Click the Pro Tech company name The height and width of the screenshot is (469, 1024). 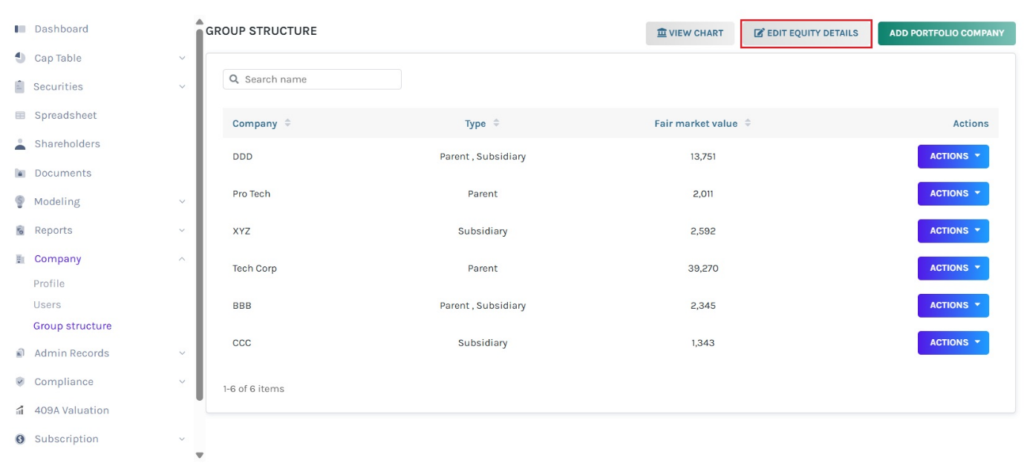pos(251,194)
